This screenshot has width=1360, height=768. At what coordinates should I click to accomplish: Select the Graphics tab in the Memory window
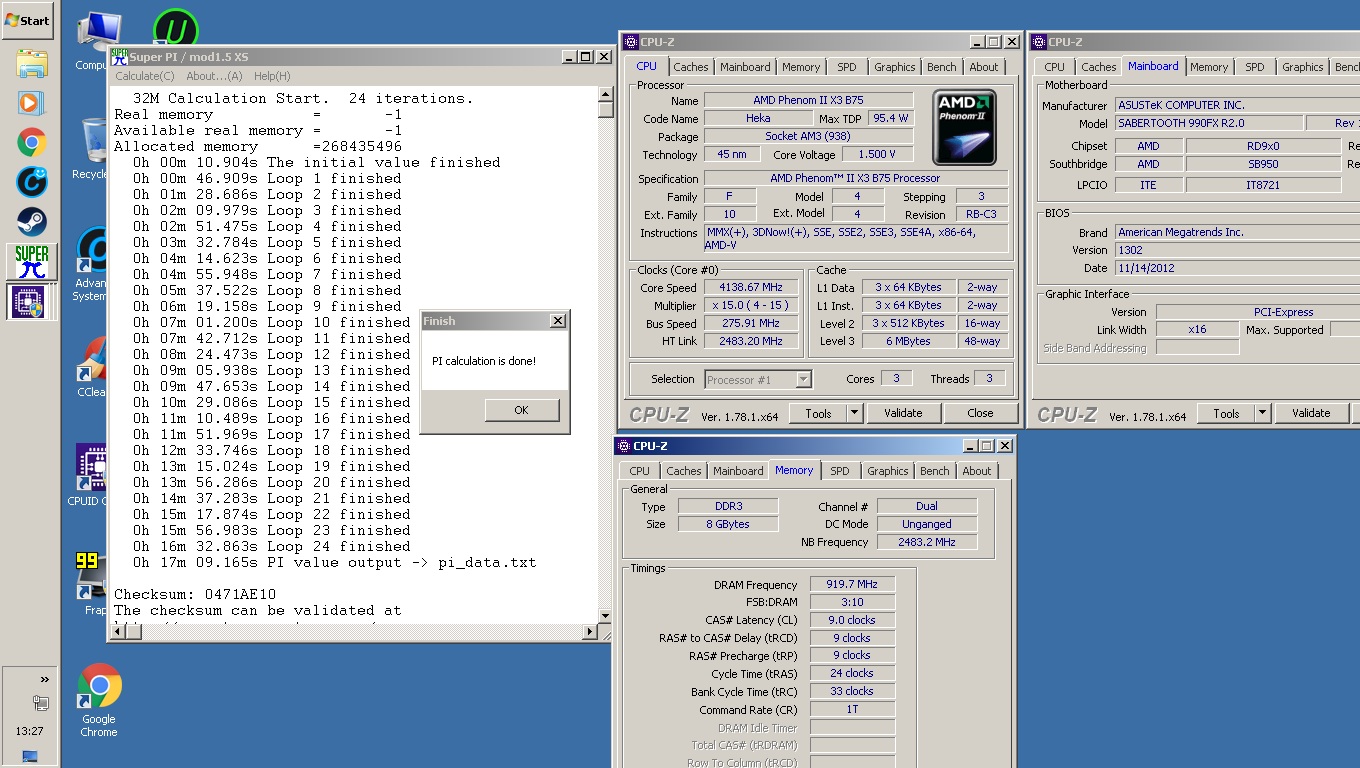(887, 471)
